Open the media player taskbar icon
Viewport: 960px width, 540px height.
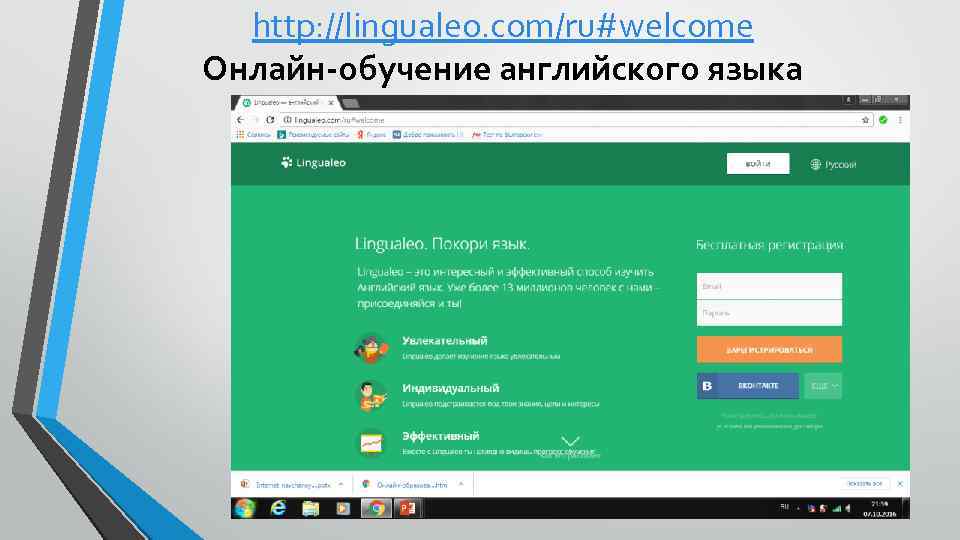pos(343,508)
